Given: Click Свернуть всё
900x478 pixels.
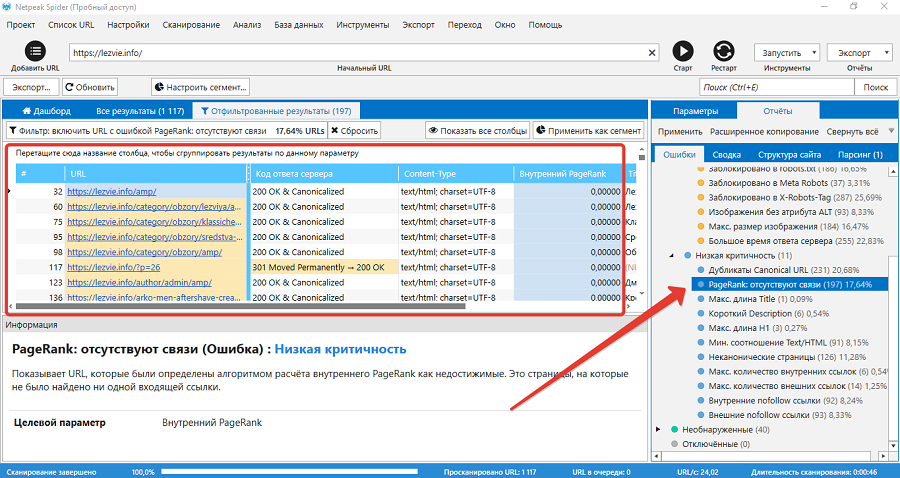Looking at the screenshot, I should 852,131.
